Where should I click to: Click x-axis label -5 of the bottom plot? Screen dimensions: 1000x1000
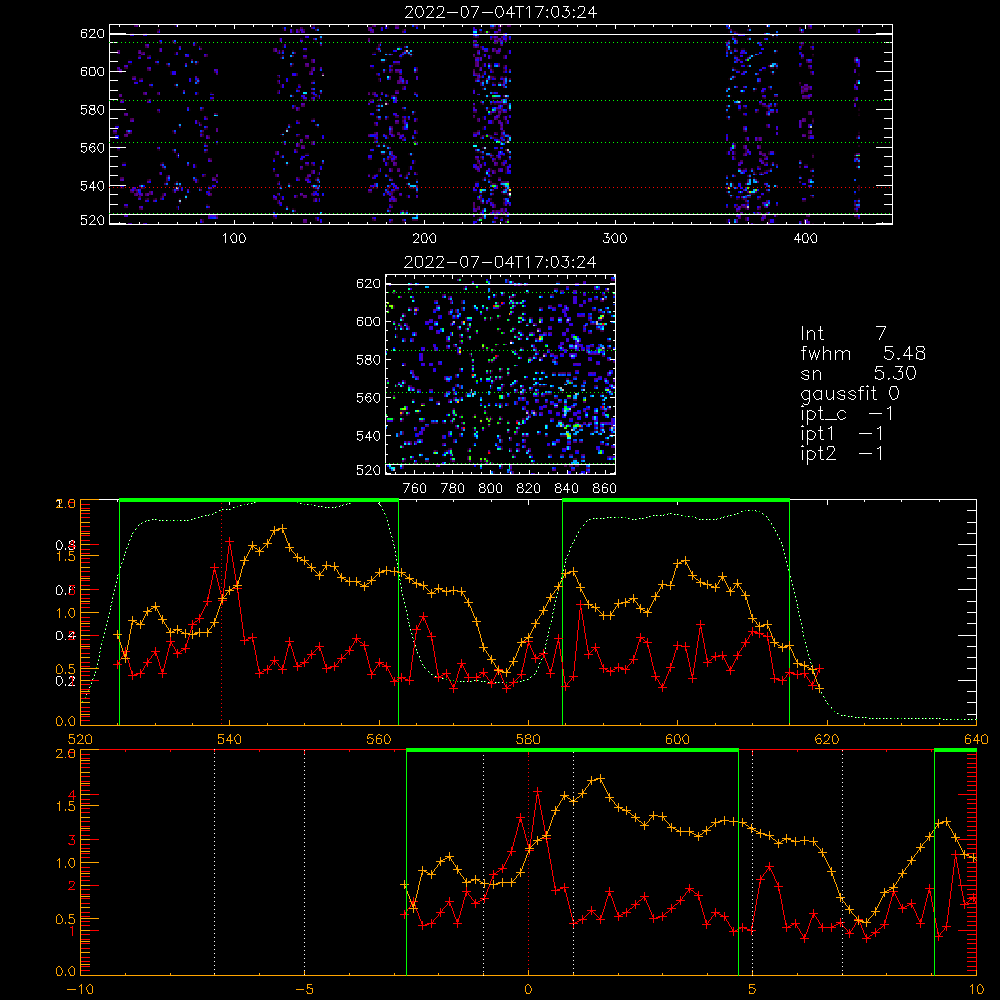(304, 990)
